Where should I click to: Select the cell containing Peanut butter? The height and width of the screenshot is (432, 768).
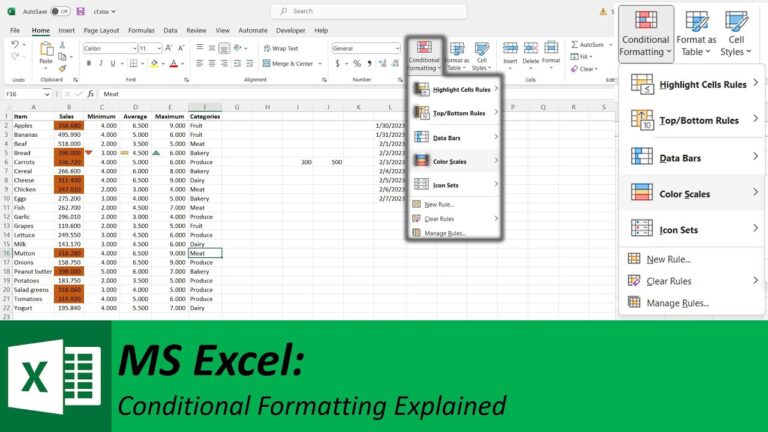pos(33,271)
